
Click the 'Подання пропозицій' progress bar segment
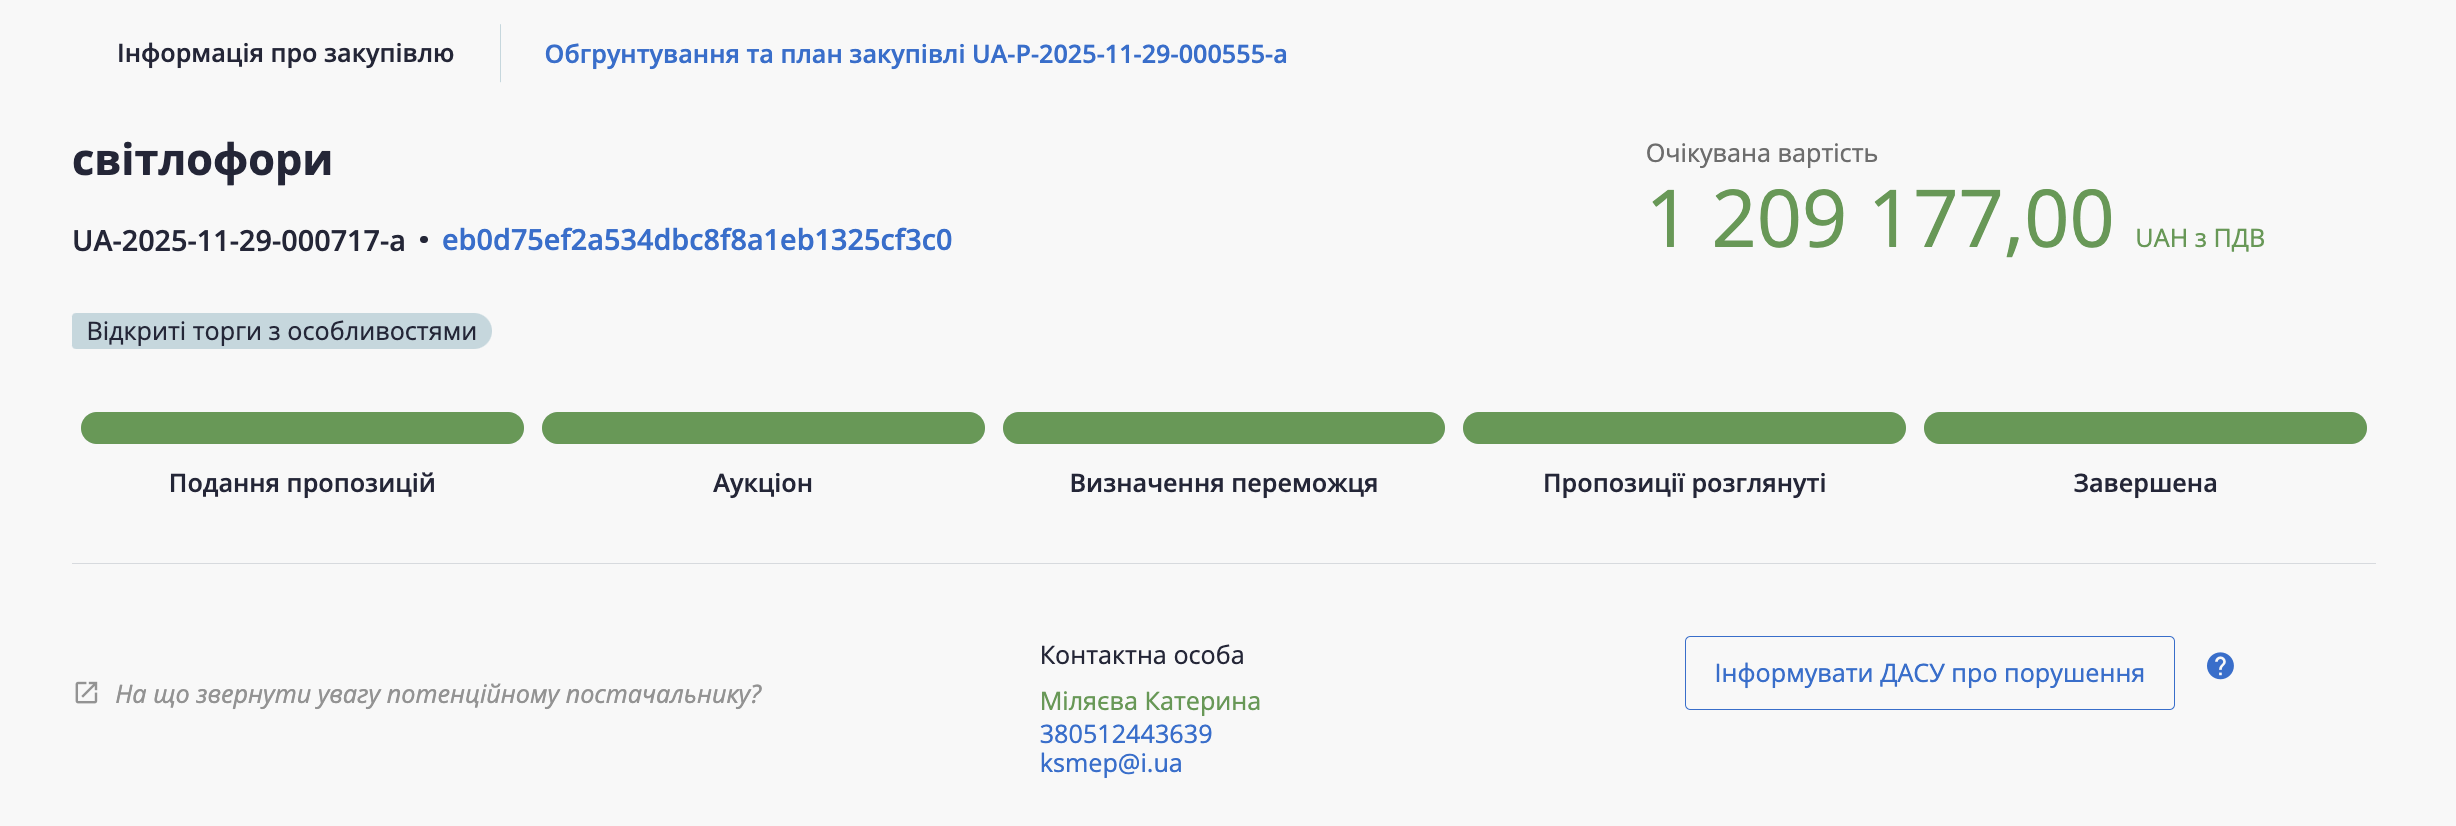pos(302,428)
